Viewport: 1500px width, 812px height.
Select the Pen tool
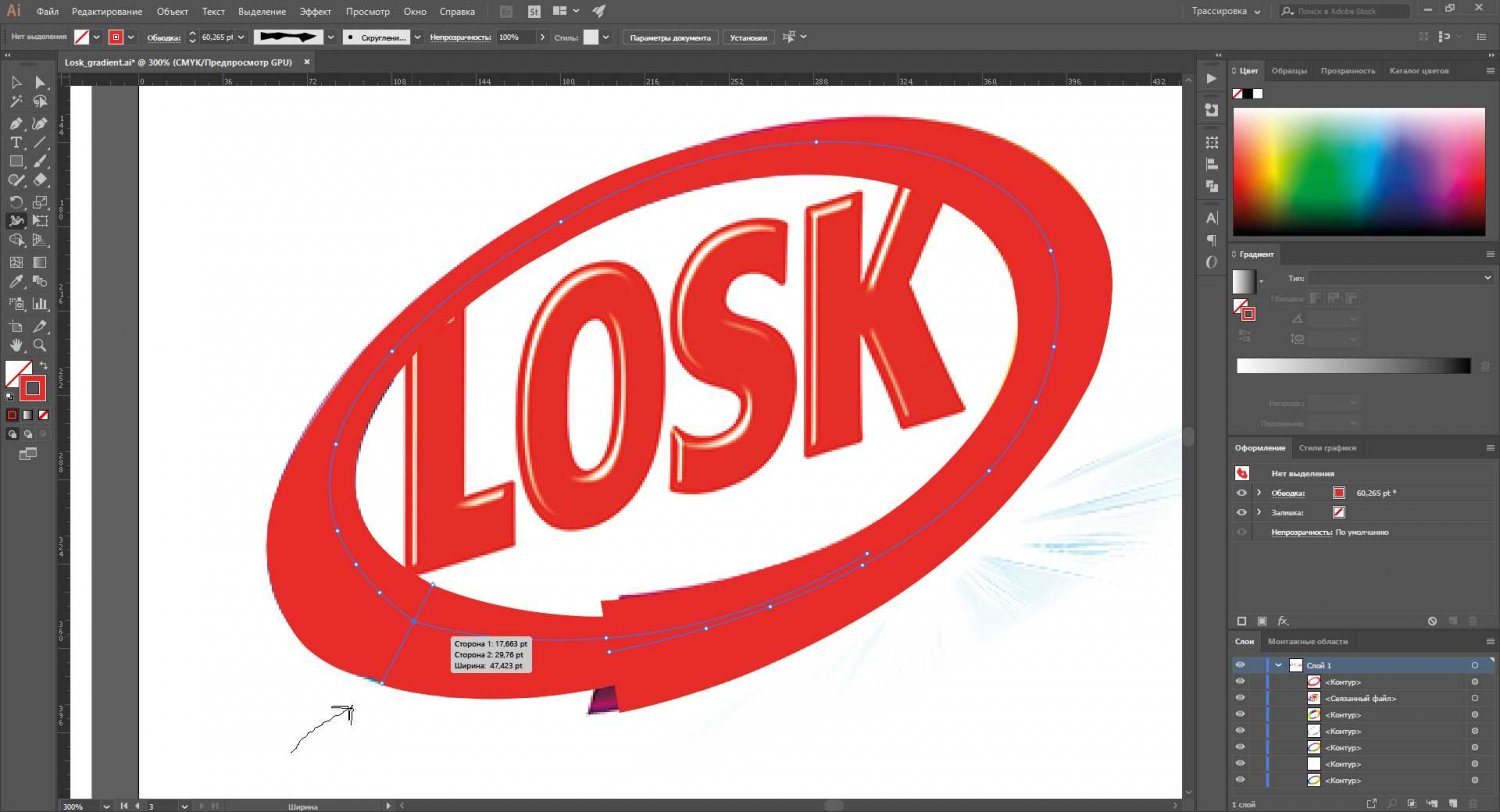point(16,124)
